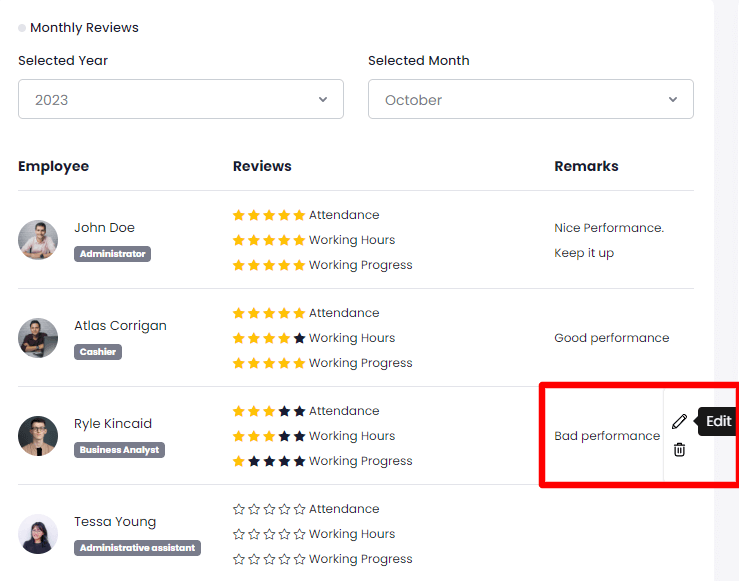
Task: Click the Tessa Young employee name
Action: (x=115, y=521)
